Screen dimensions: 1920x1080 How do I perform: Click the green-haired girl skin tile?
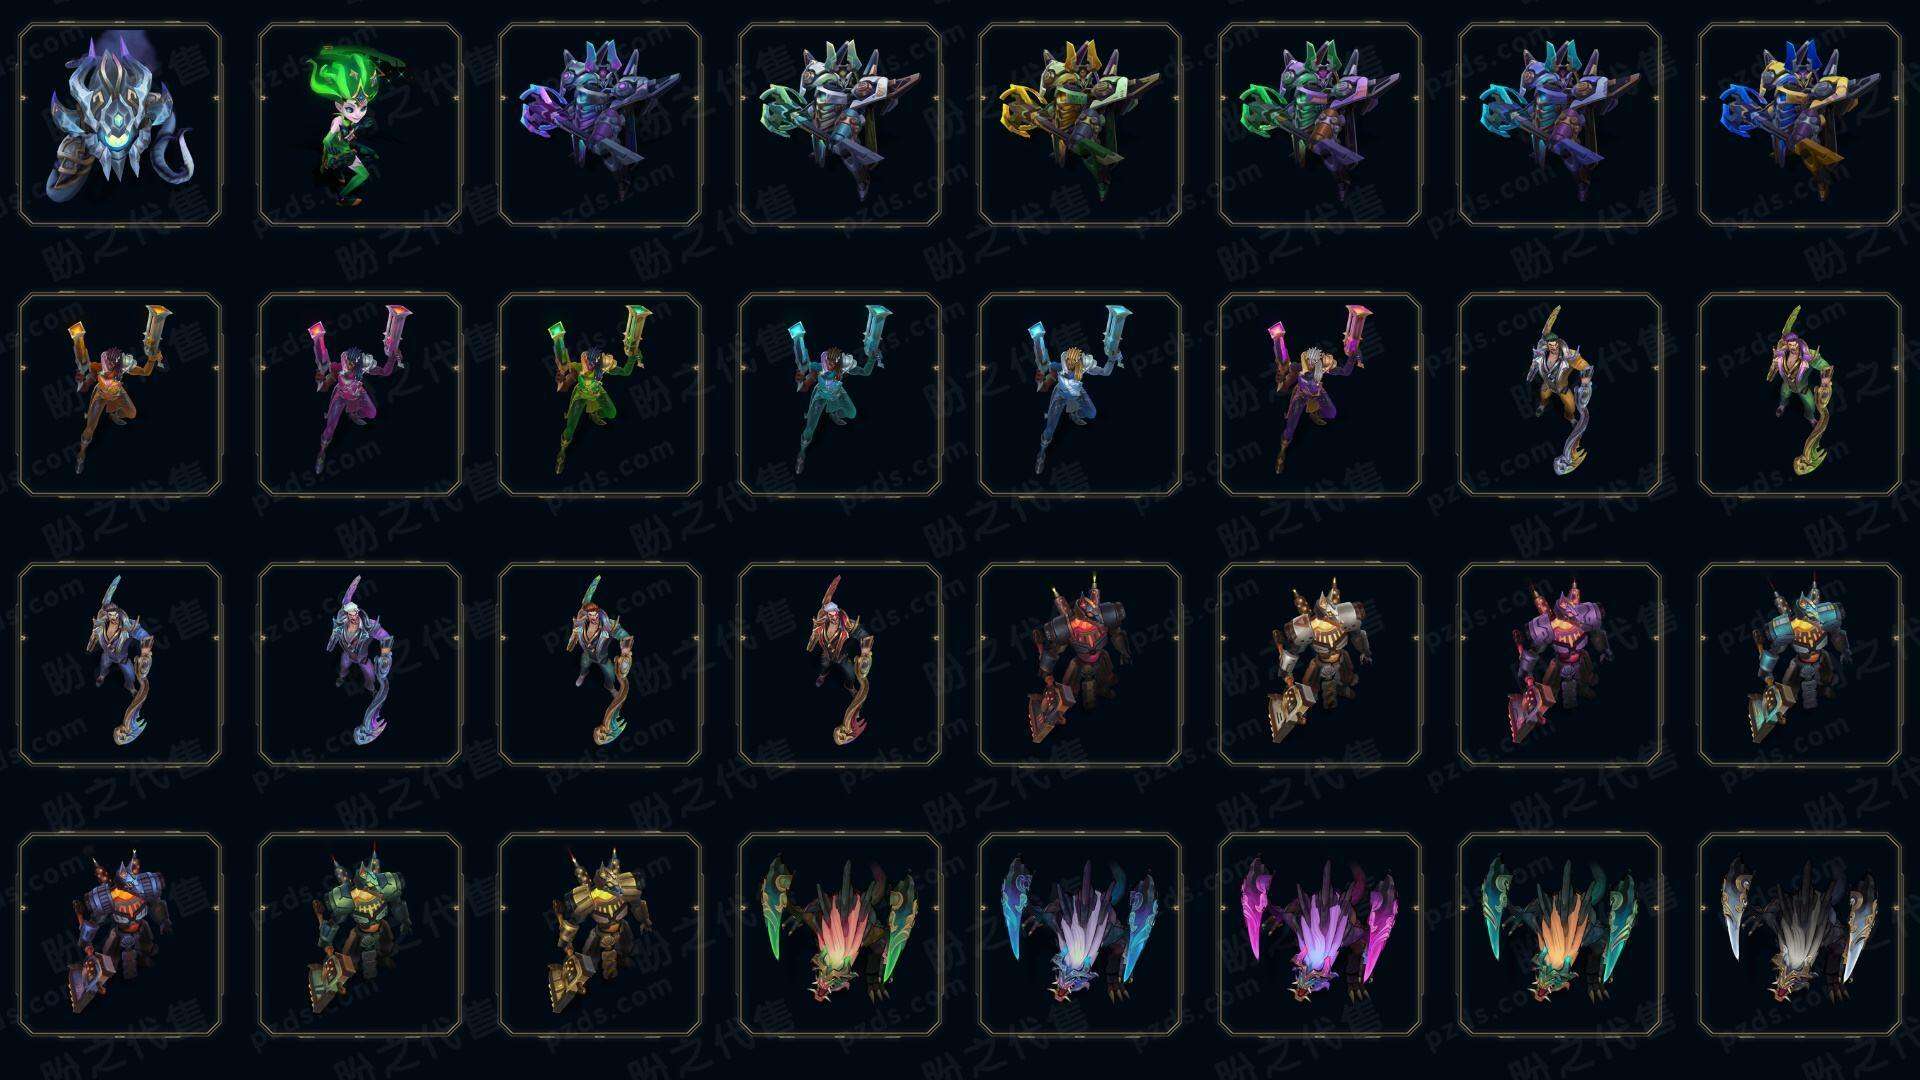(360, 124)
